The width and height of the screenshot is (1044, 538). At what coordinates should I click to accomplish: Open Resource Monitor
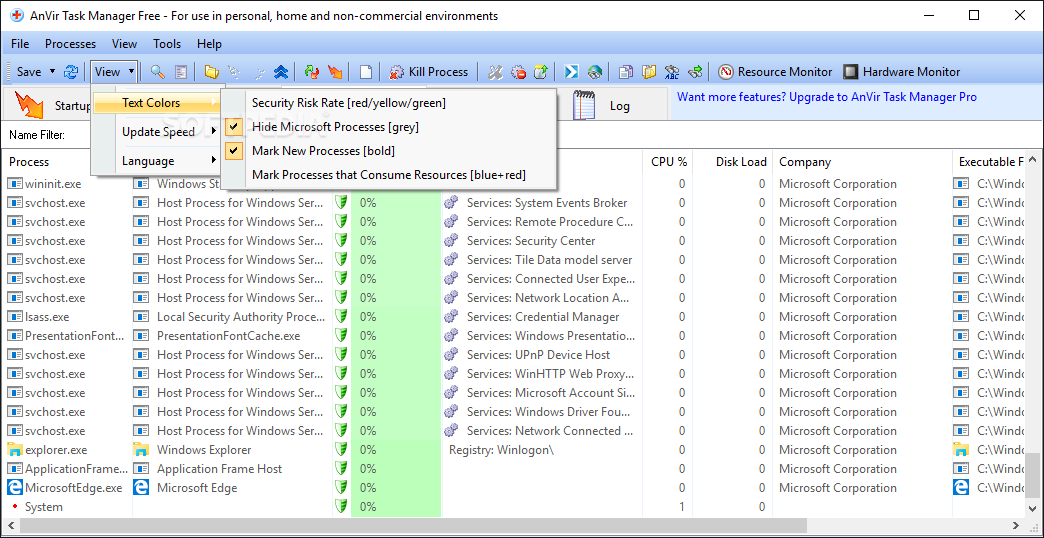pyautogui.click(x=776, y=72)
